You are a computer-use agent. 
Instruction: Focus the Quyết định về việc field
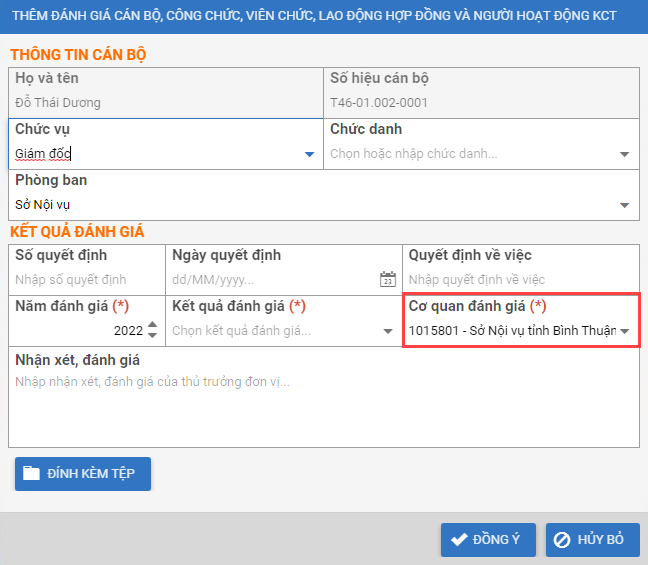pos(520,281)
